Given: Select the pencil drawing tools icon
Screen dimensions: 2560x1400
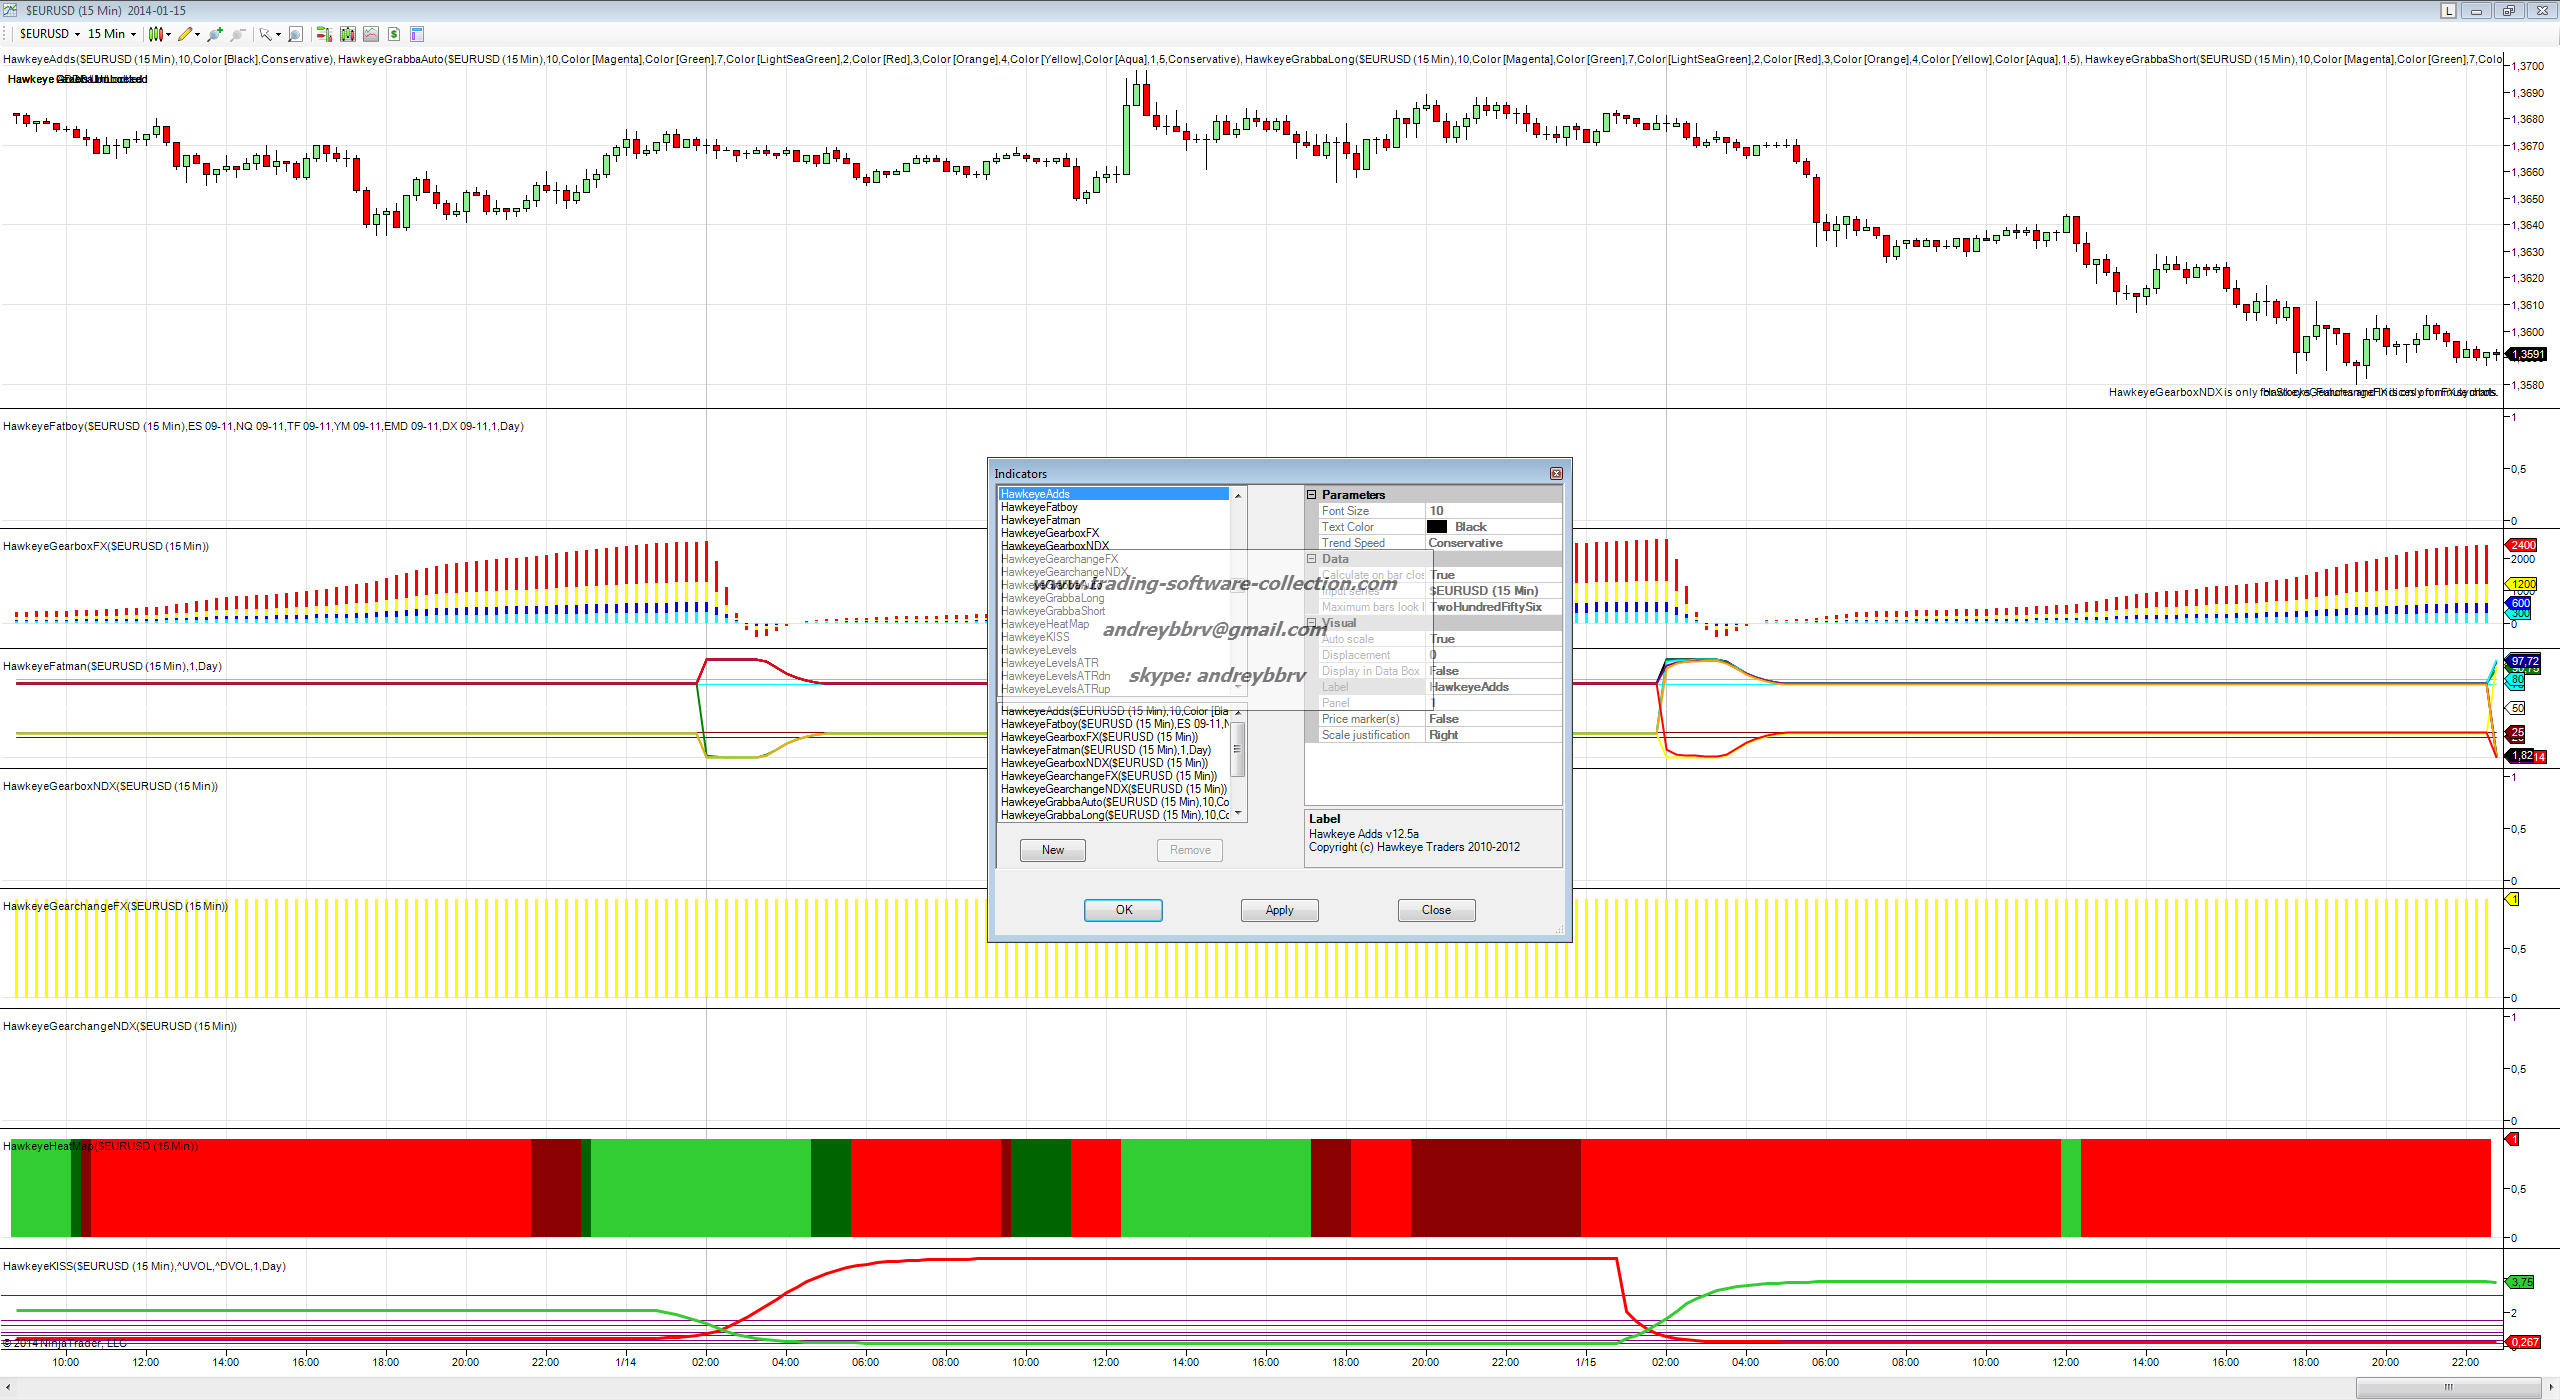Looking at the screenshot, I should 185,34.
